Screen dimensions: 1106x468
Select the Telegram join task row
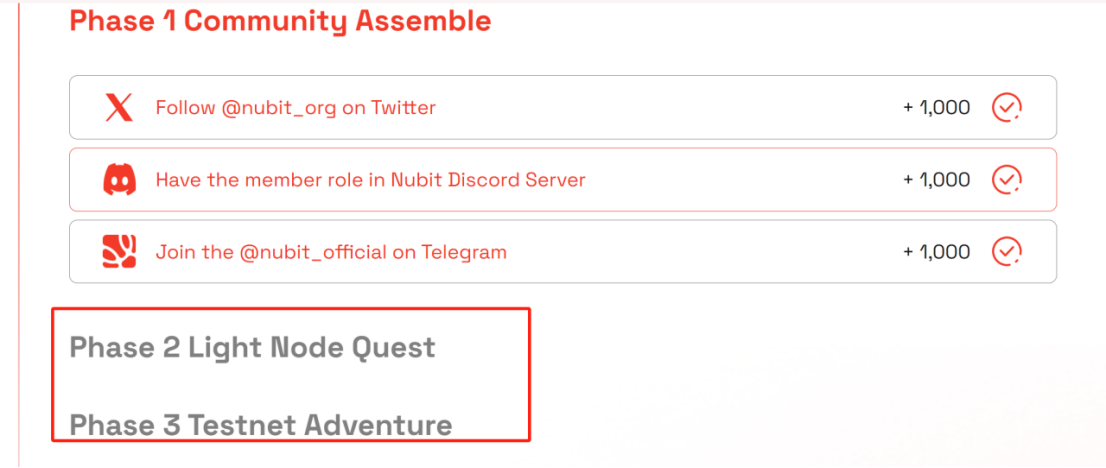click(x=563, y=251)
